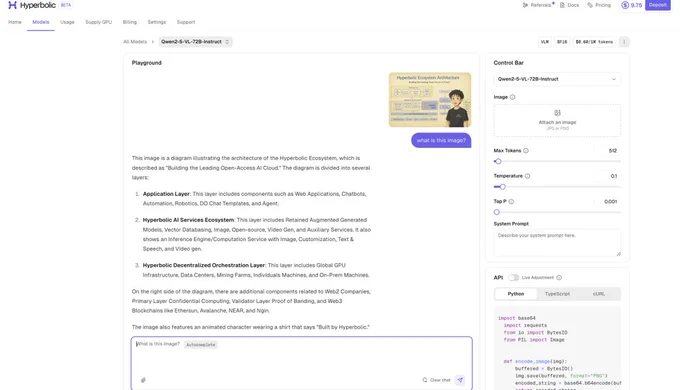The width and height of the screenshot is (680, 390).
Task: Click the Deposit button
Action: pyautogui.click(x=657, y=5)
